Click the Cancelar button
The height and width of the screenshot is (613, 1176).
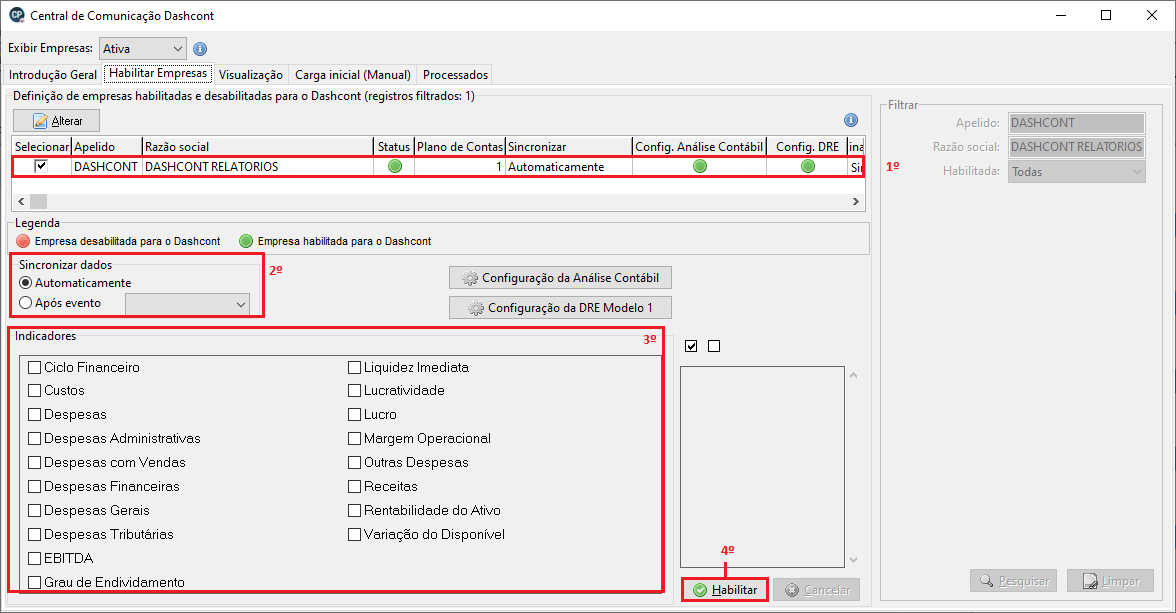(x=817, y=590)
